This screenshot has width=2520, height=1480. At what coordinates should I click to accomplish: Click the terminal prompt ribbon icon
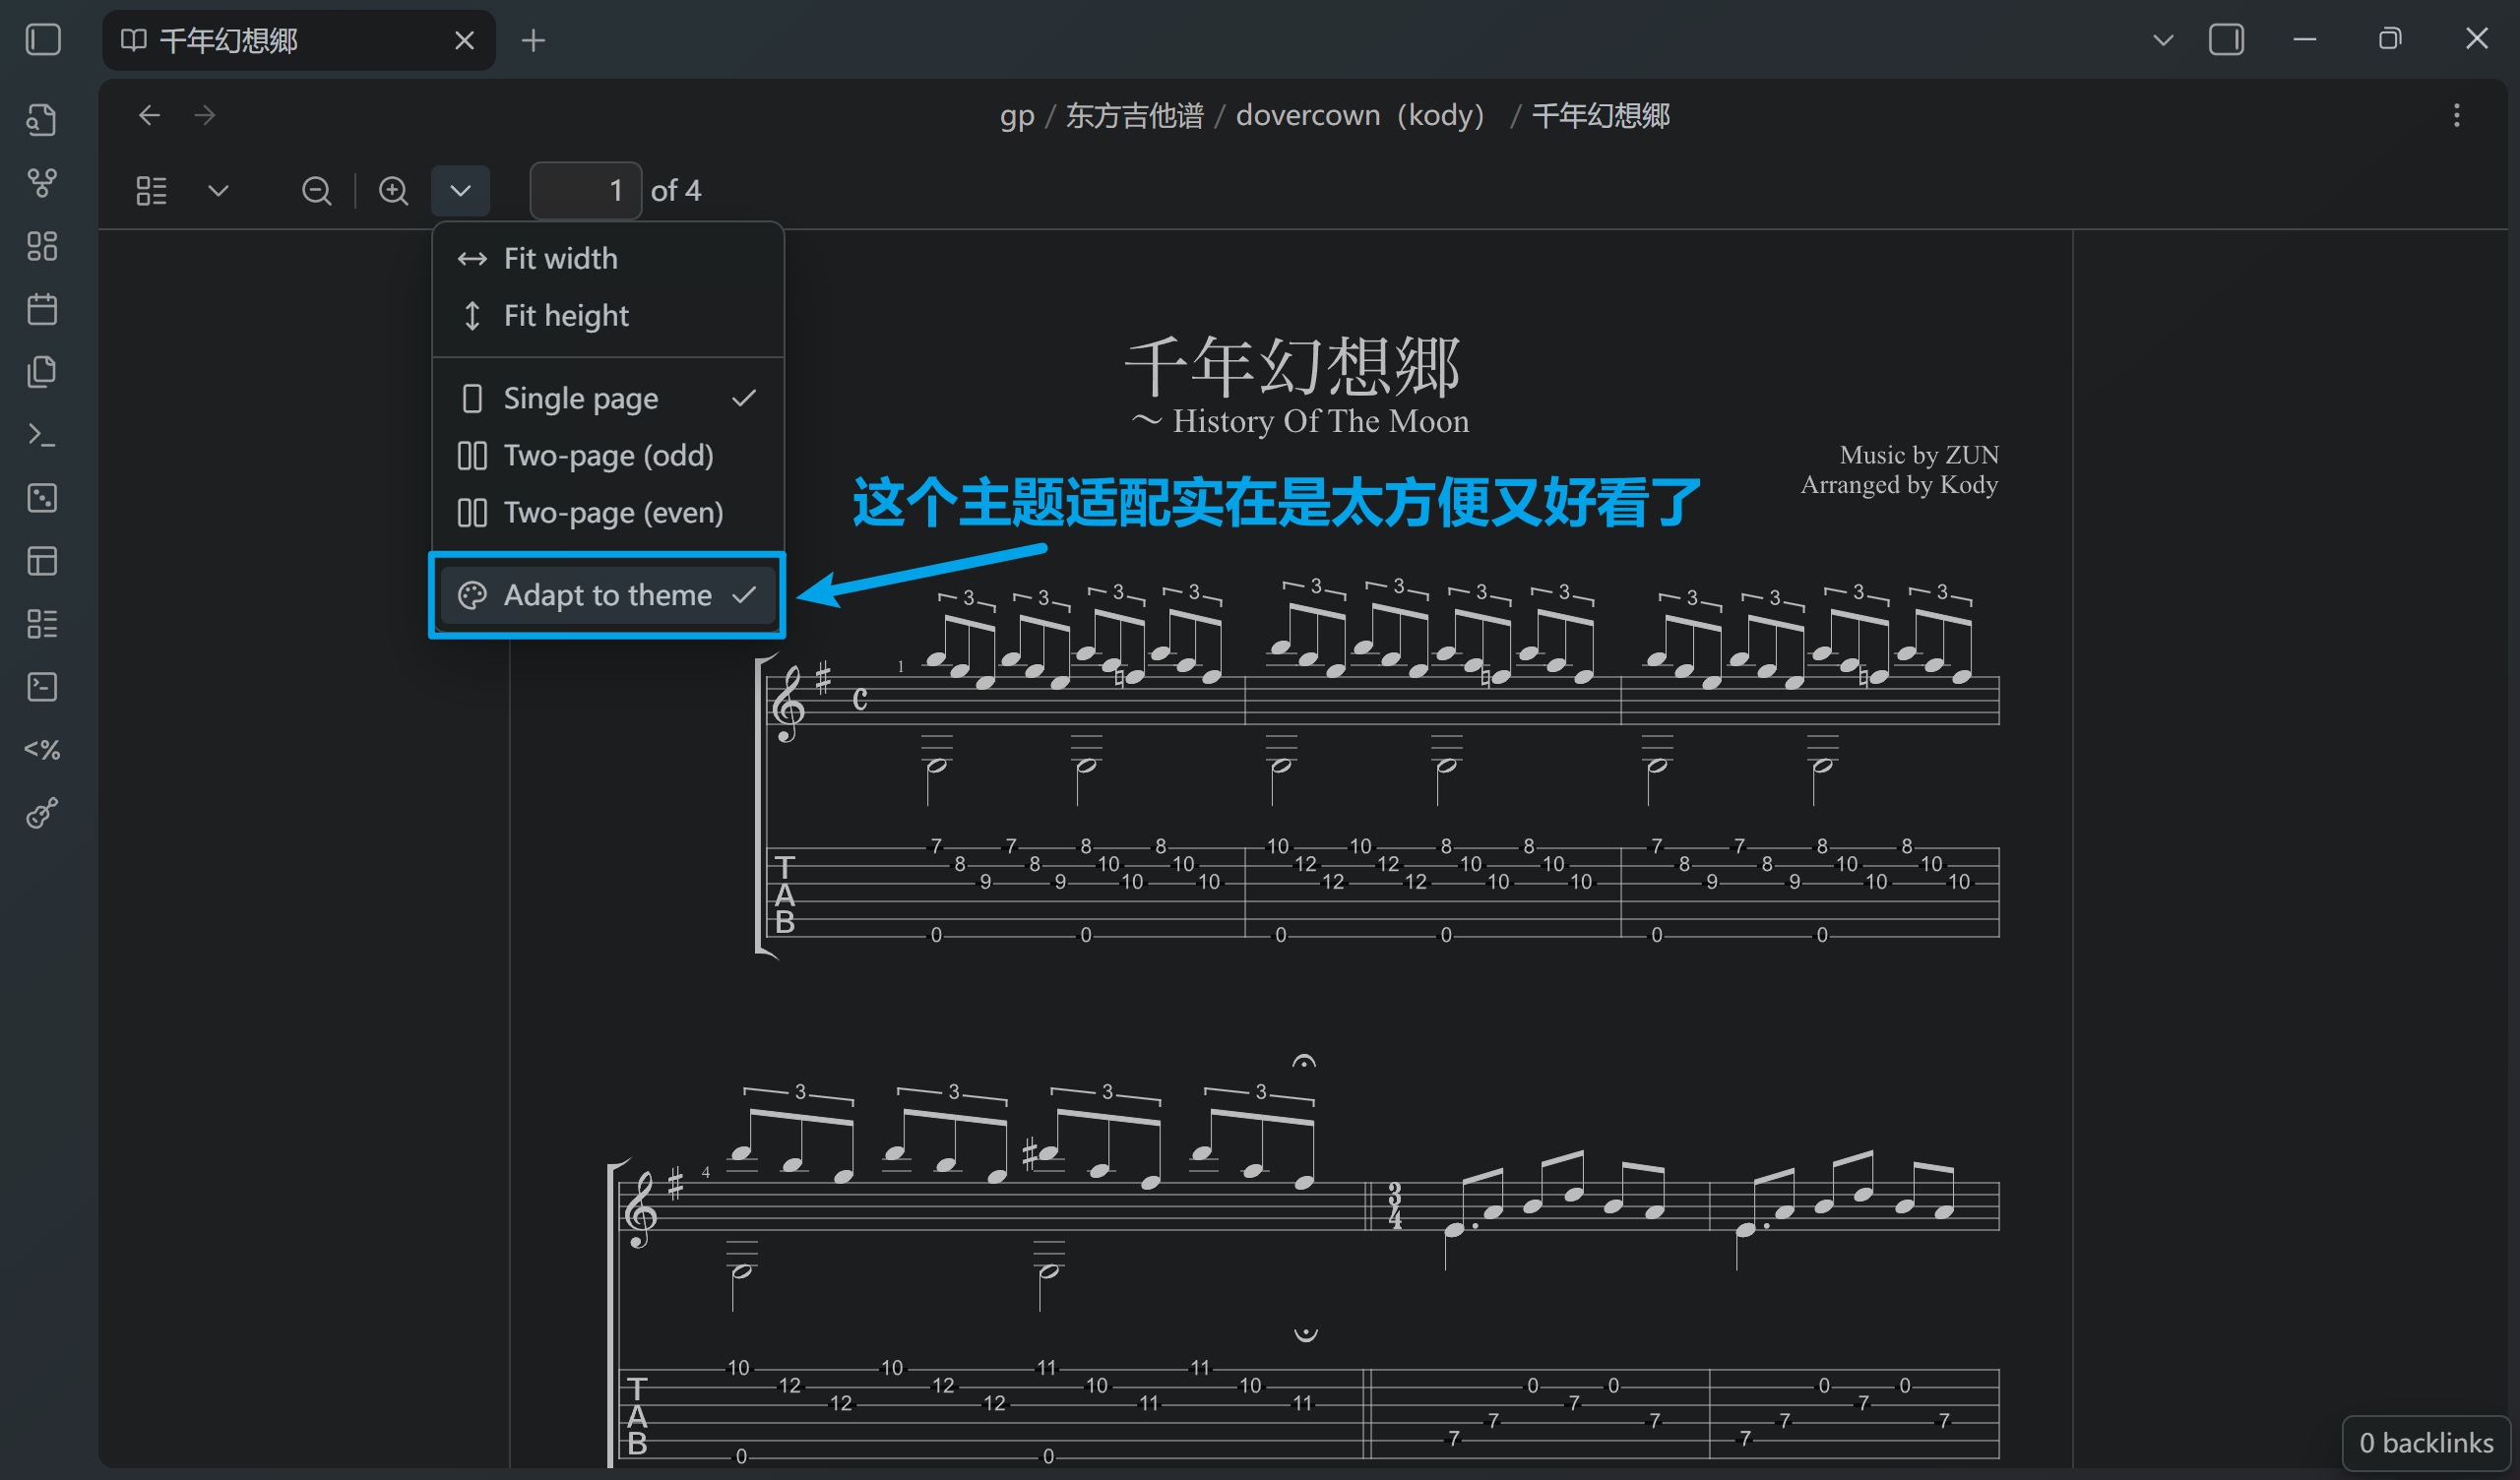point(42,435)
